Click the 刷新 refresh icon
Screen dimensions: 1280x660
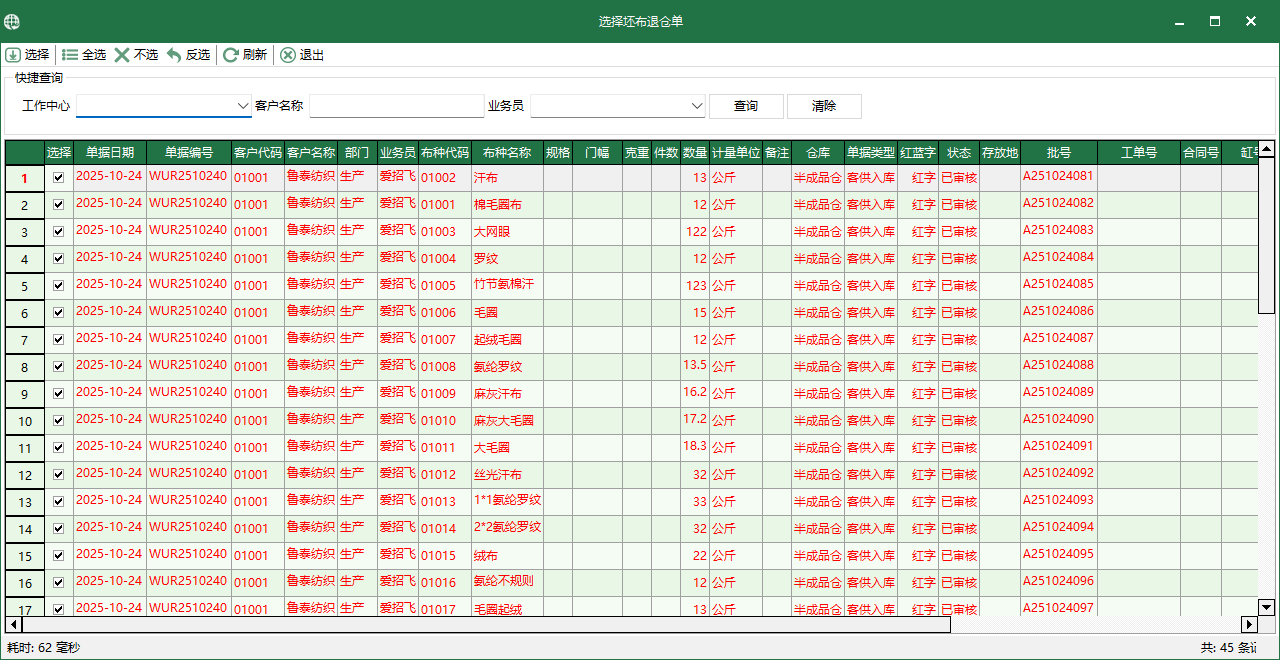230,55
